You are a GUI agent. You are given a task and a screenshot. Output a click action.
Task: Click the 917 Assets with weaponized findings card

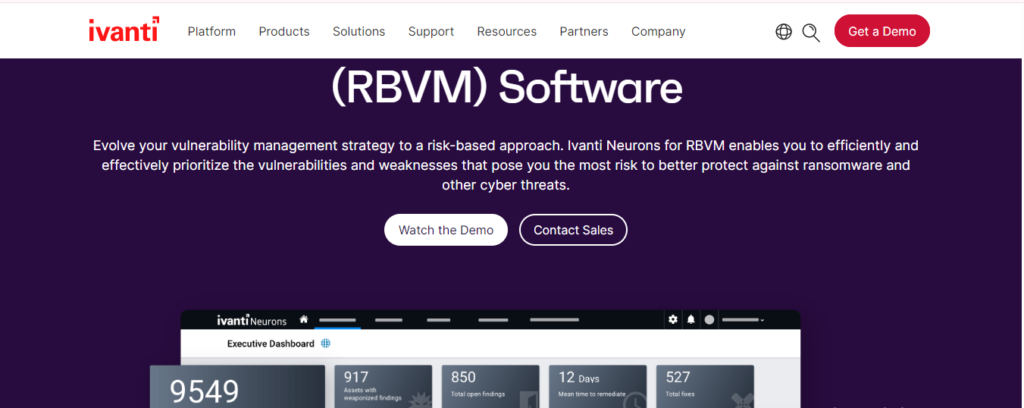(x=383, y=386)
